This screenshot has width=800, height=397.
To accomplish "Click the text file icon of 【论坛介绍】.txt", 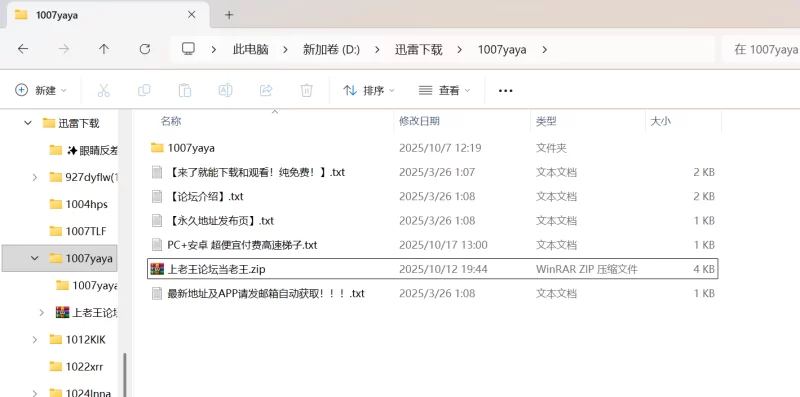I will point(157,196).
